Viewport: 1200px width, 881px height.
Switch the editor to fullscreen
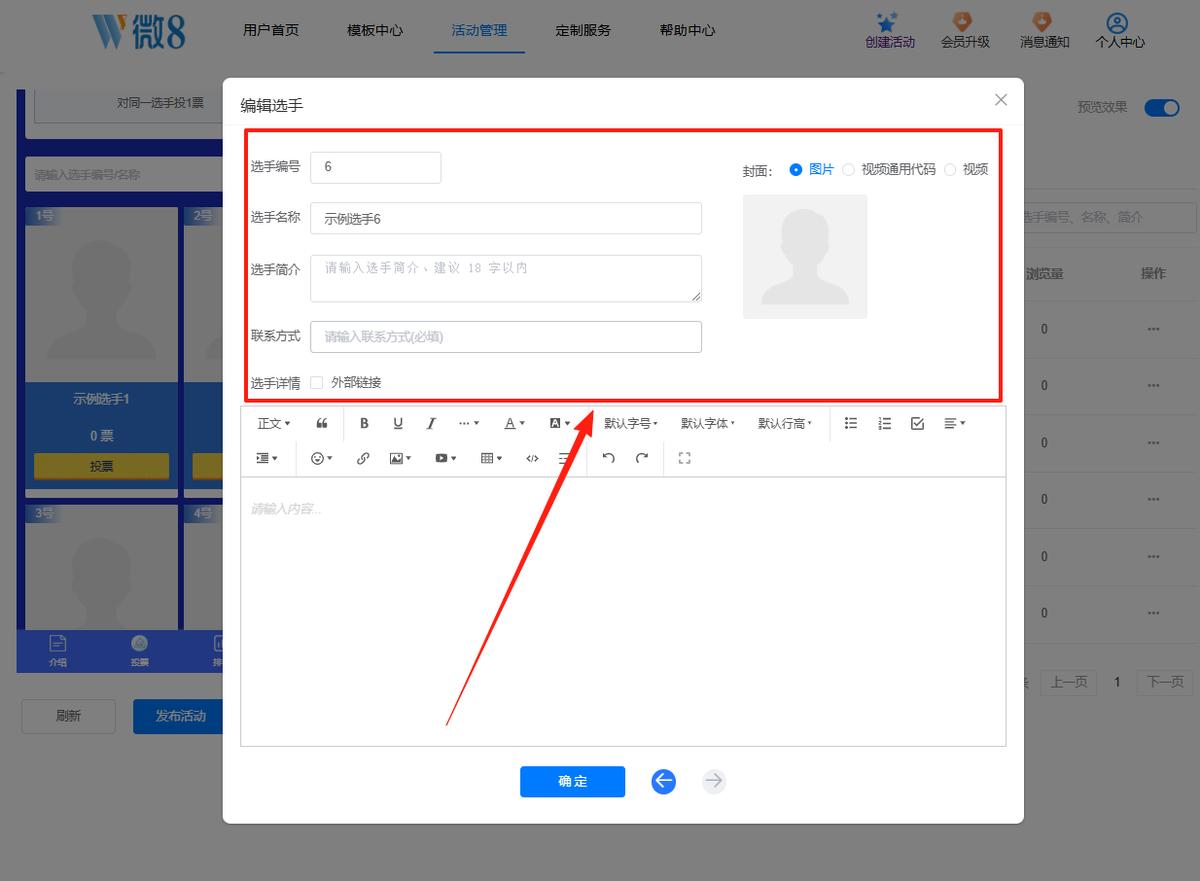[x=685, y=458]
